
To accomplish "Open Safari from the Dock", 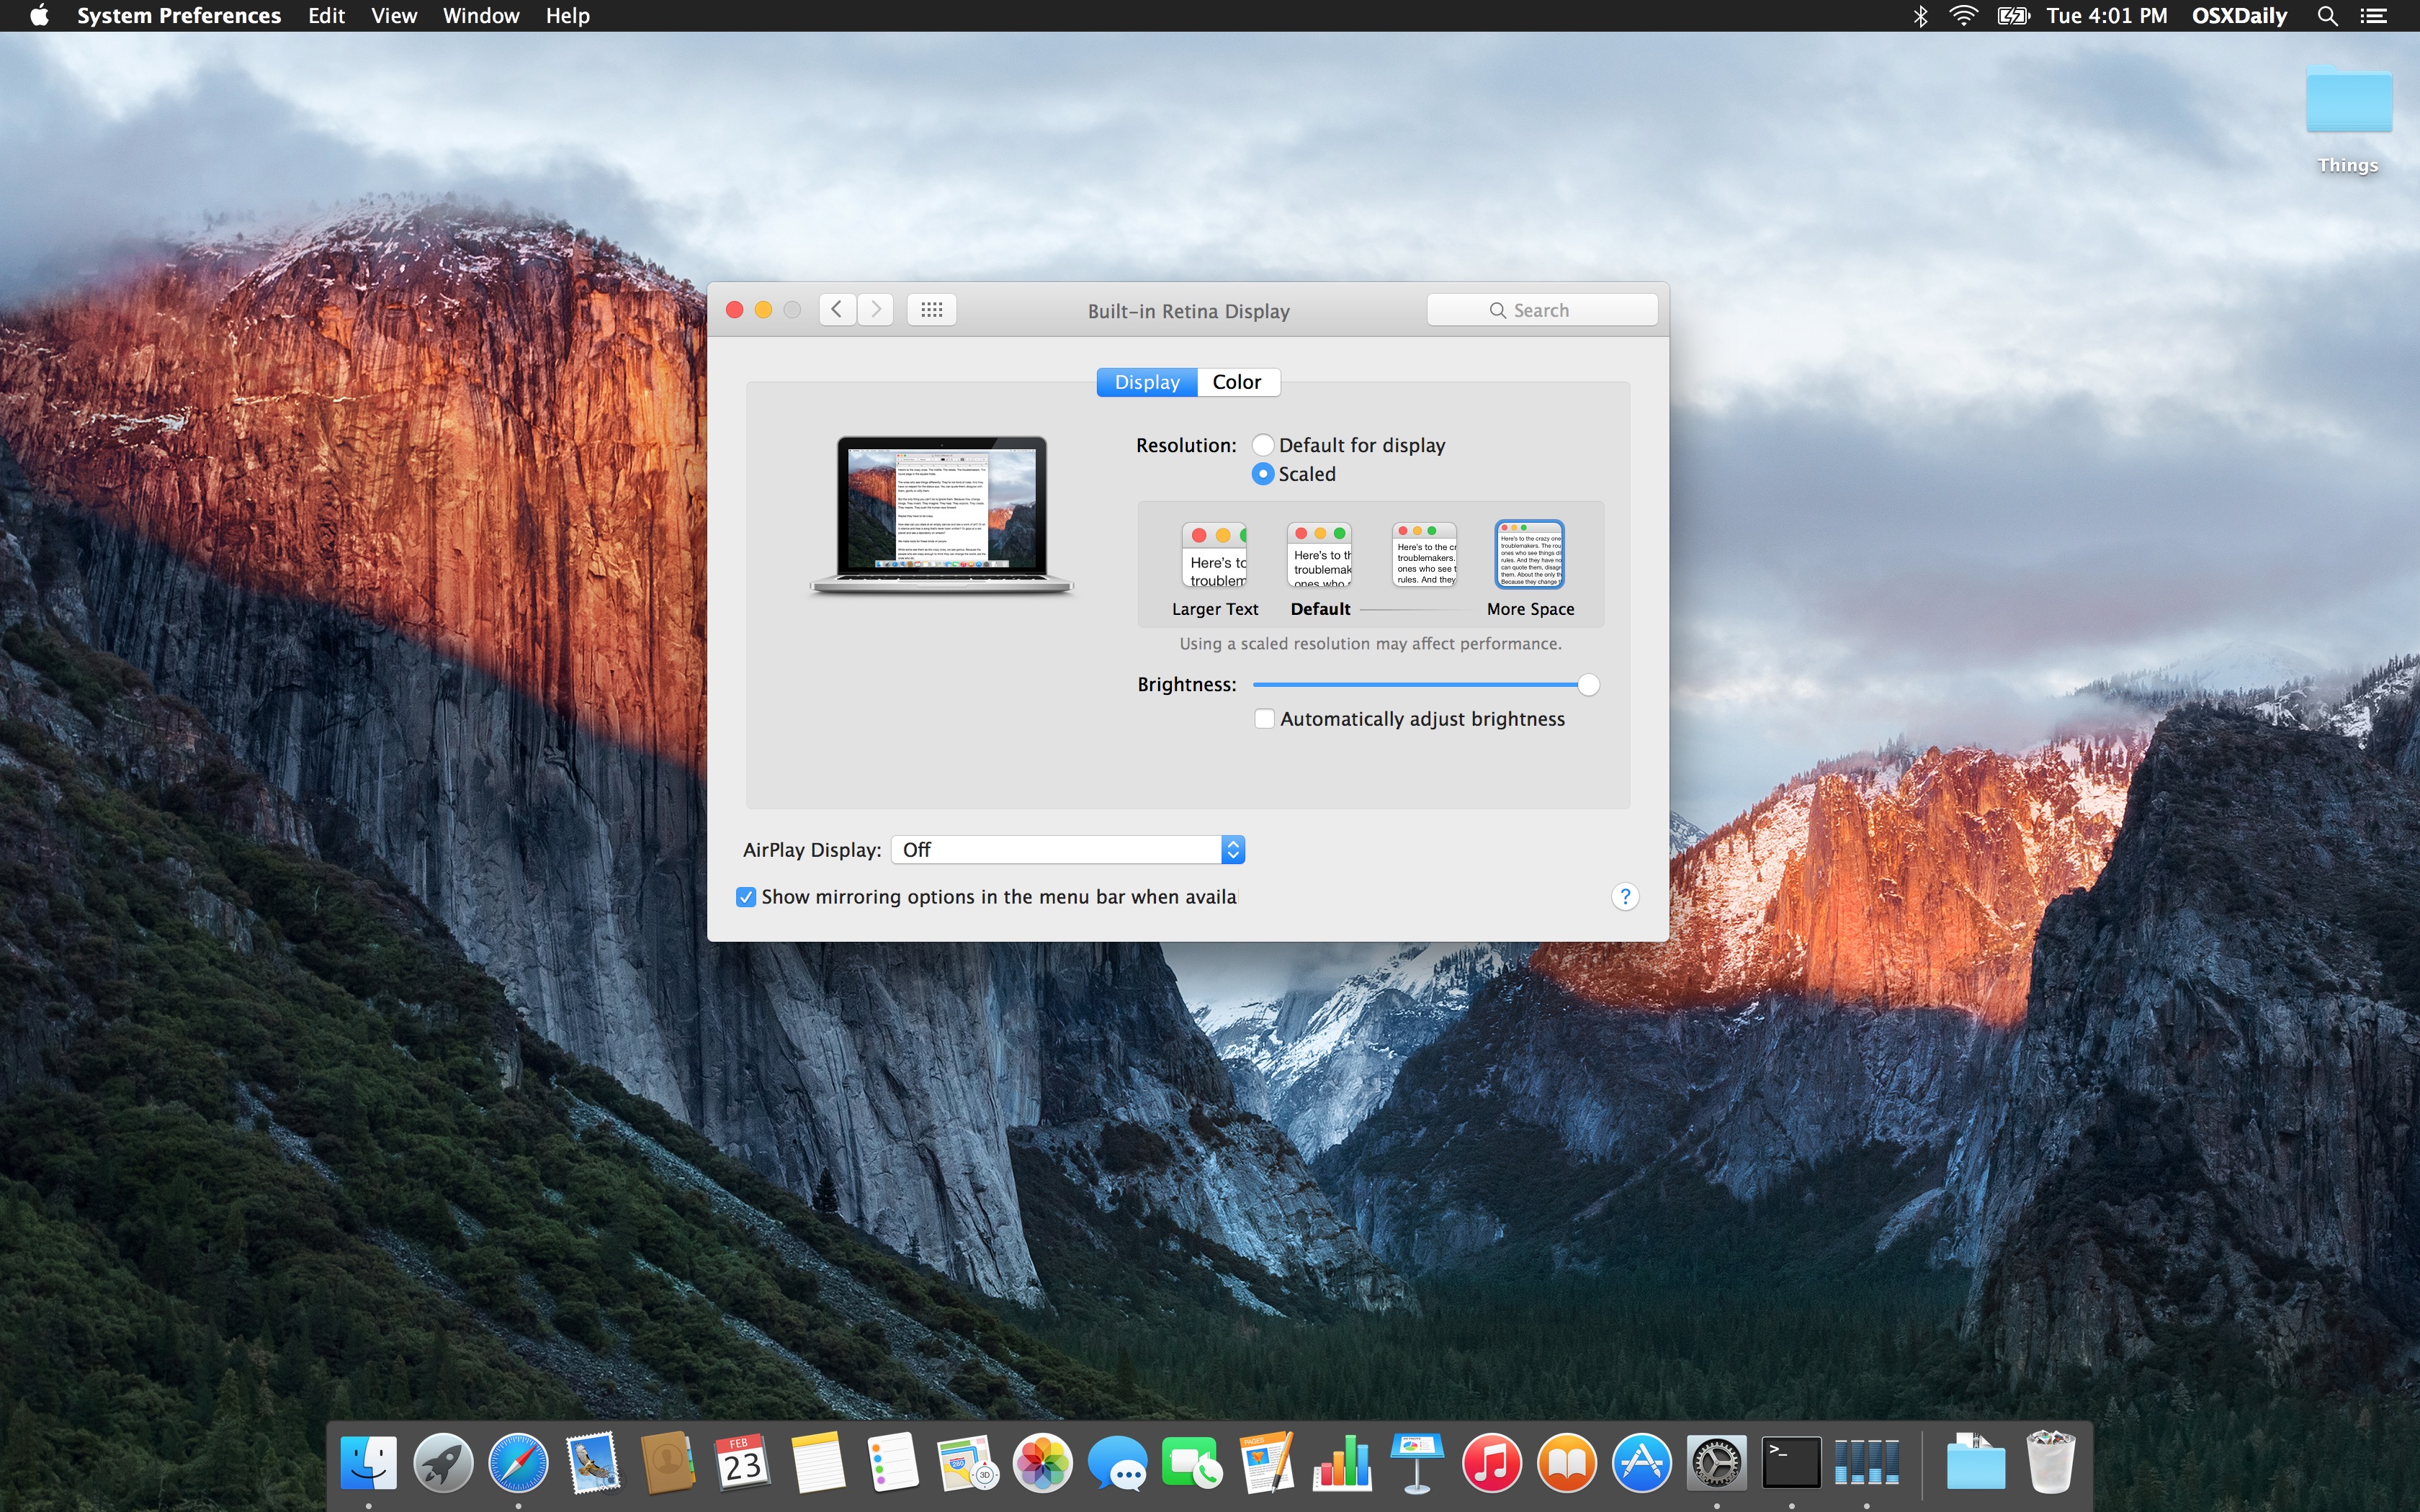I will click(x=518, y=1462).
